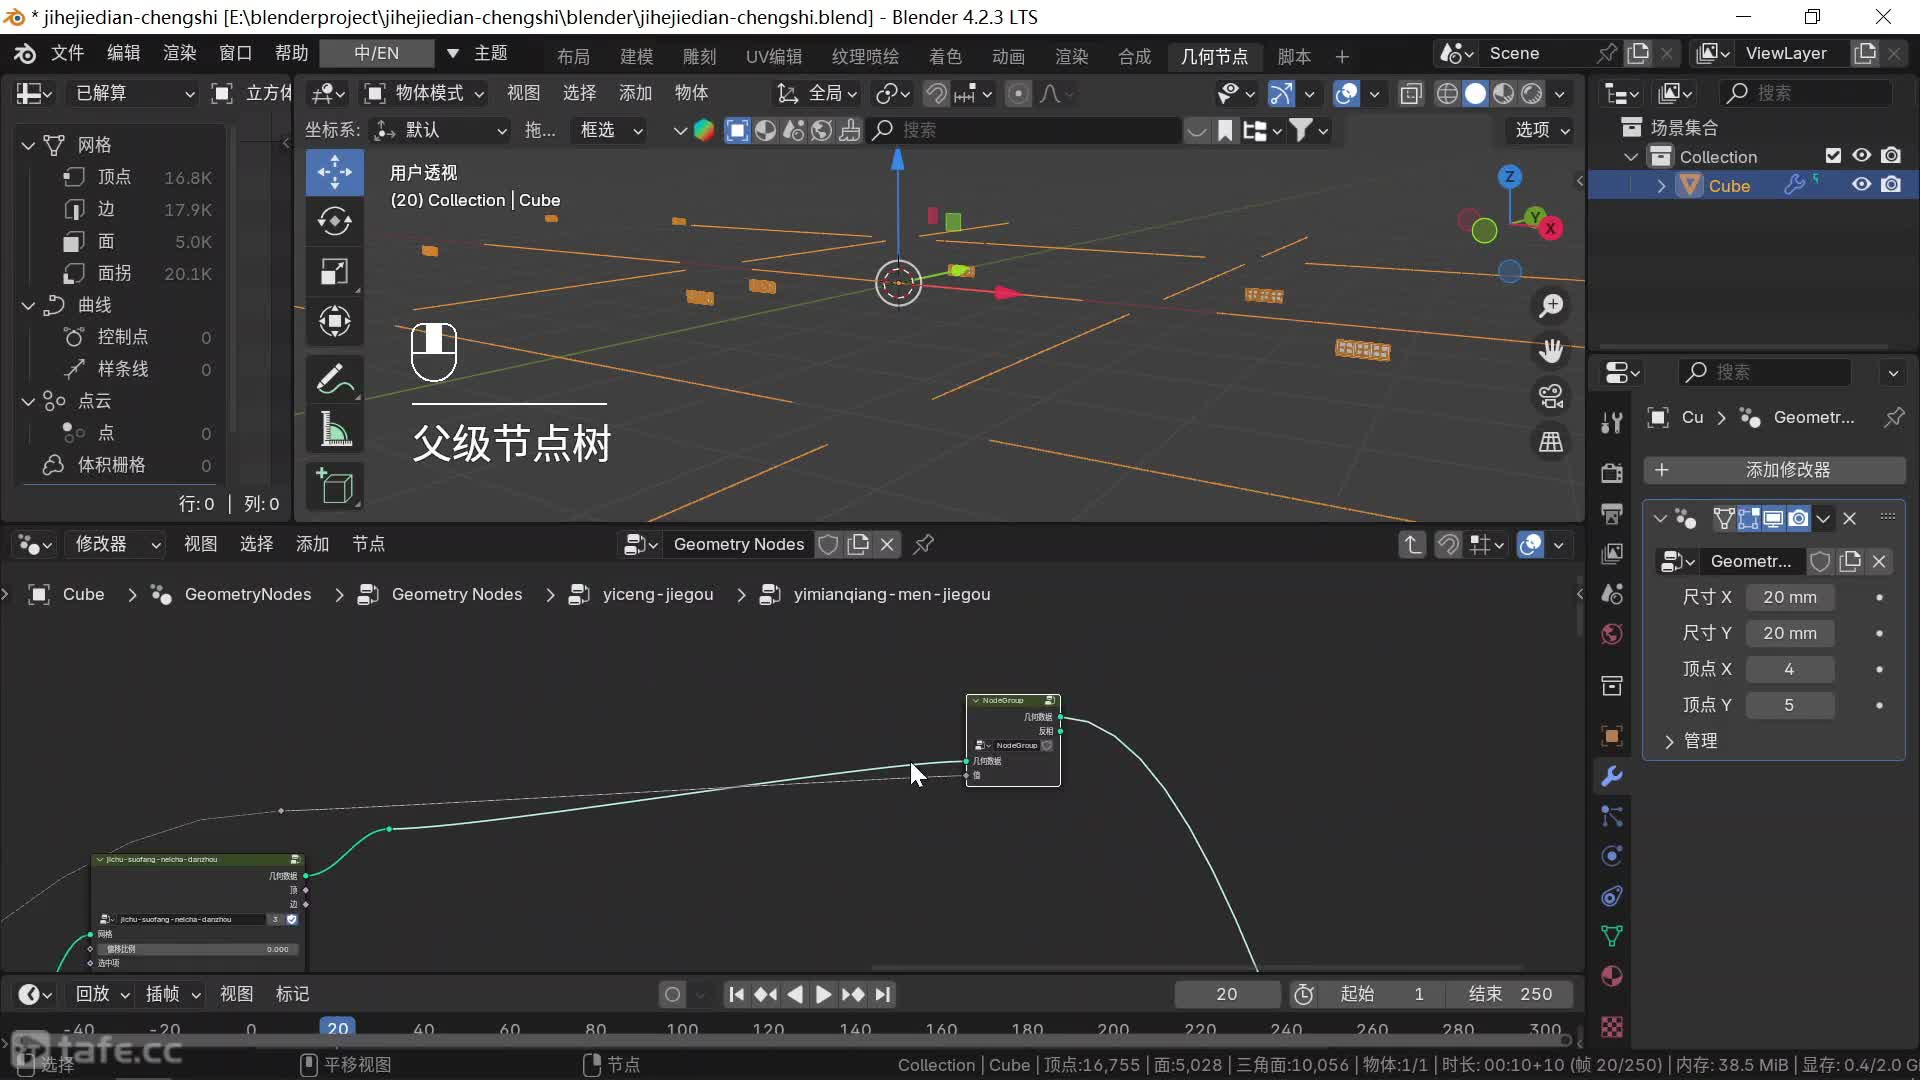The width and height of the screenshot is (1920, 1080).
Task: Select the Scale tool in viewport toolbar
Action: coord(334,271)
